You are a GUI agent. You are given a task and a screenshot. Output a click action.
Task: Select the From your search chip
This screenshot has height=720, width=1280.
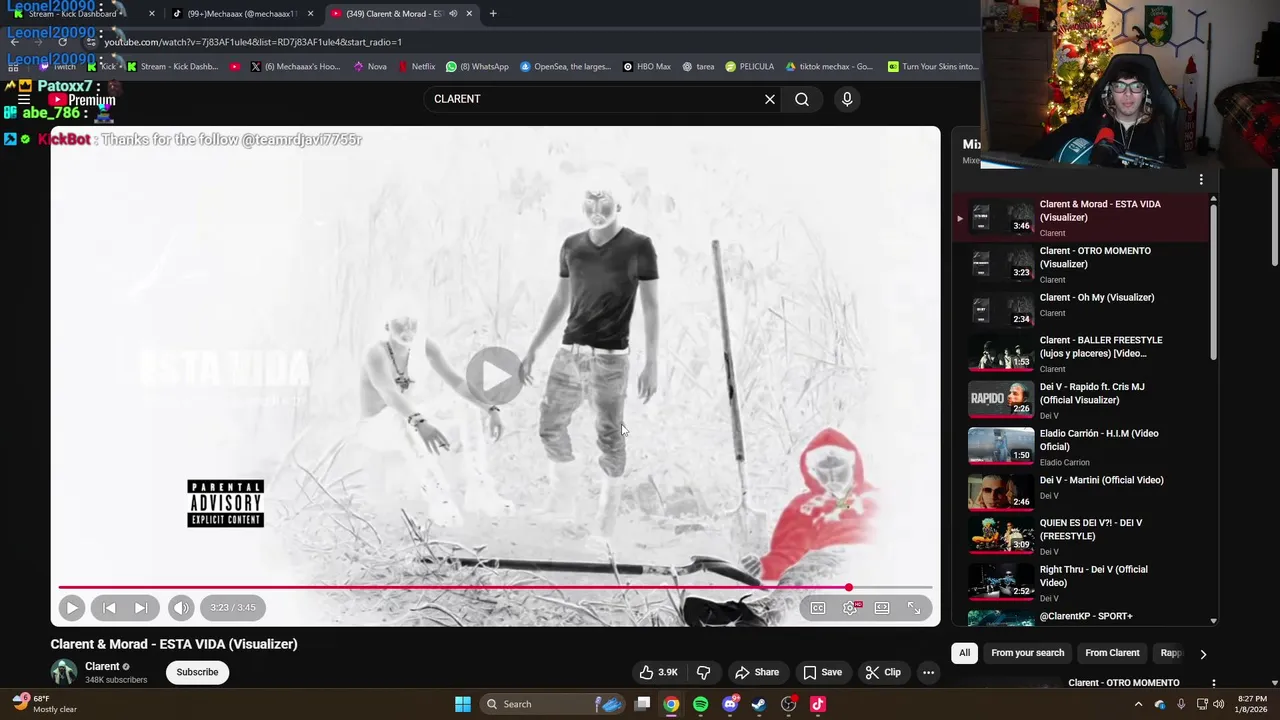[1027, 653]
